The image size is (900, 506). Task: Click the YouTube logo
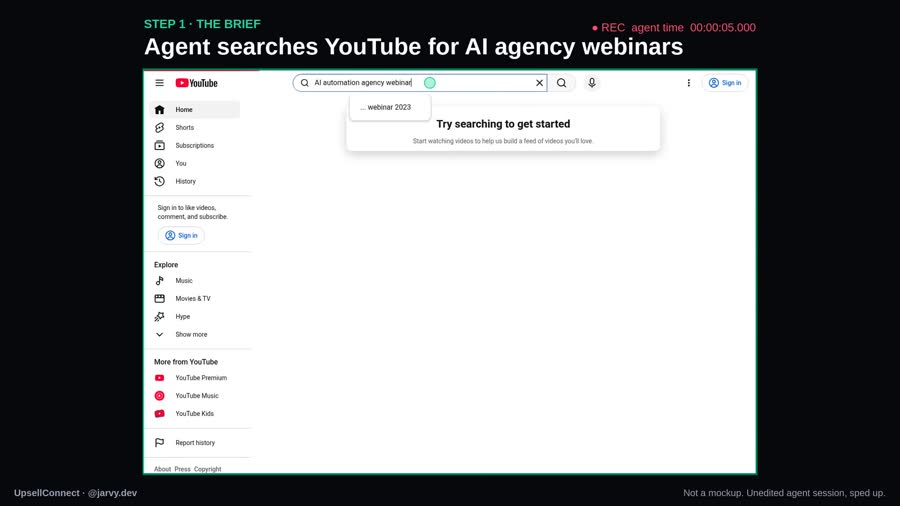(196, 83)
